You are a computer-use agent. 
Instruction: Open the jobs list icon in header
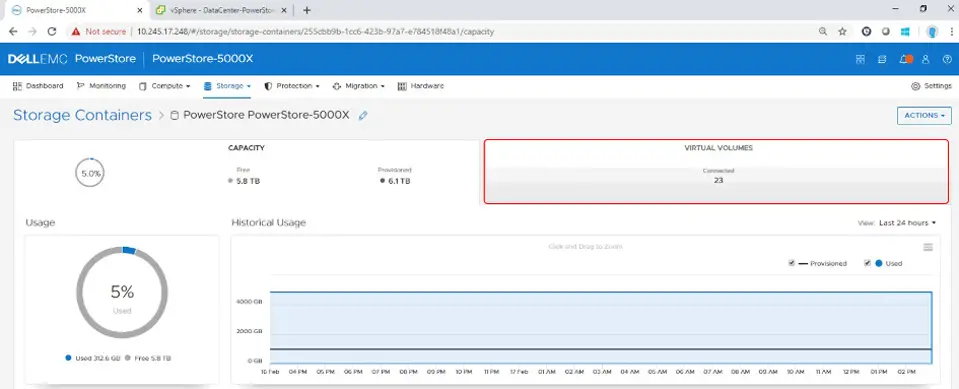click(x=882, y=59)
